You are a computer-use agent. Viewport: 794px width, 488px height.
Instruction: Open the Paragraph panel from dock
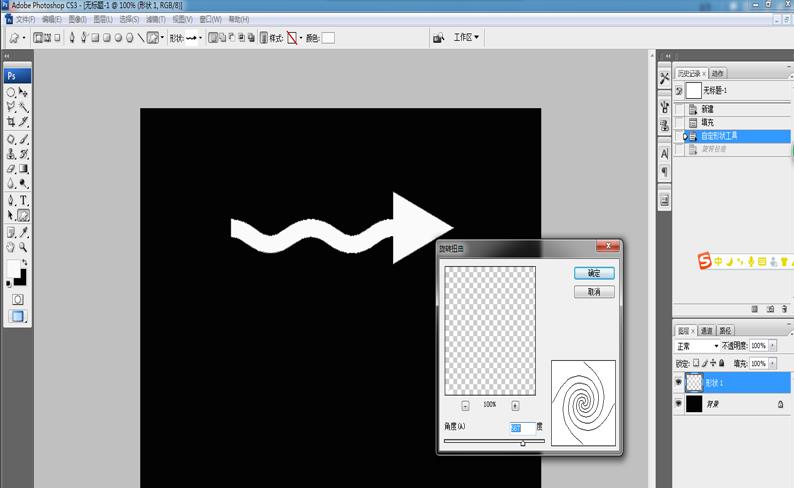click(664, 172)
